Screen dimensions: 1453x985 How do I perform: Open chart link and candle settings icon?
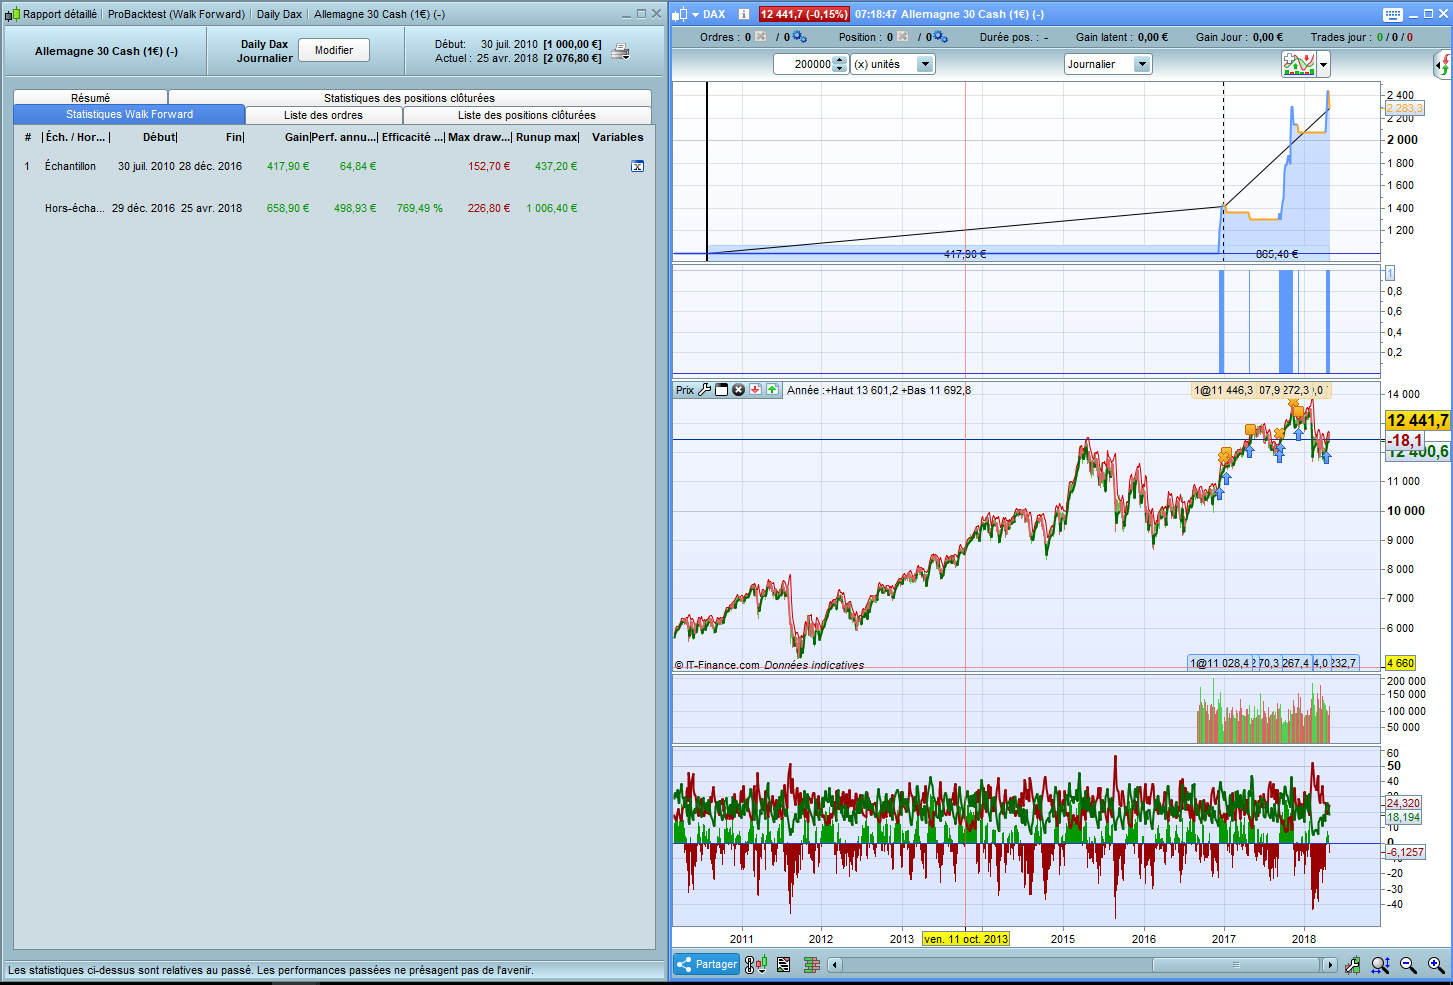coord(756,965)
